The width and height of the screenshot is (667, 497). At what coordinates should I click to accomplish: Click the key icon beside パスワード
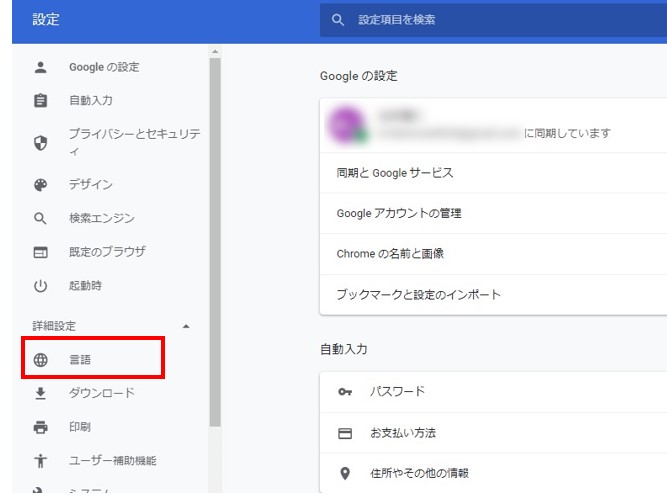(x=345, y=392)
